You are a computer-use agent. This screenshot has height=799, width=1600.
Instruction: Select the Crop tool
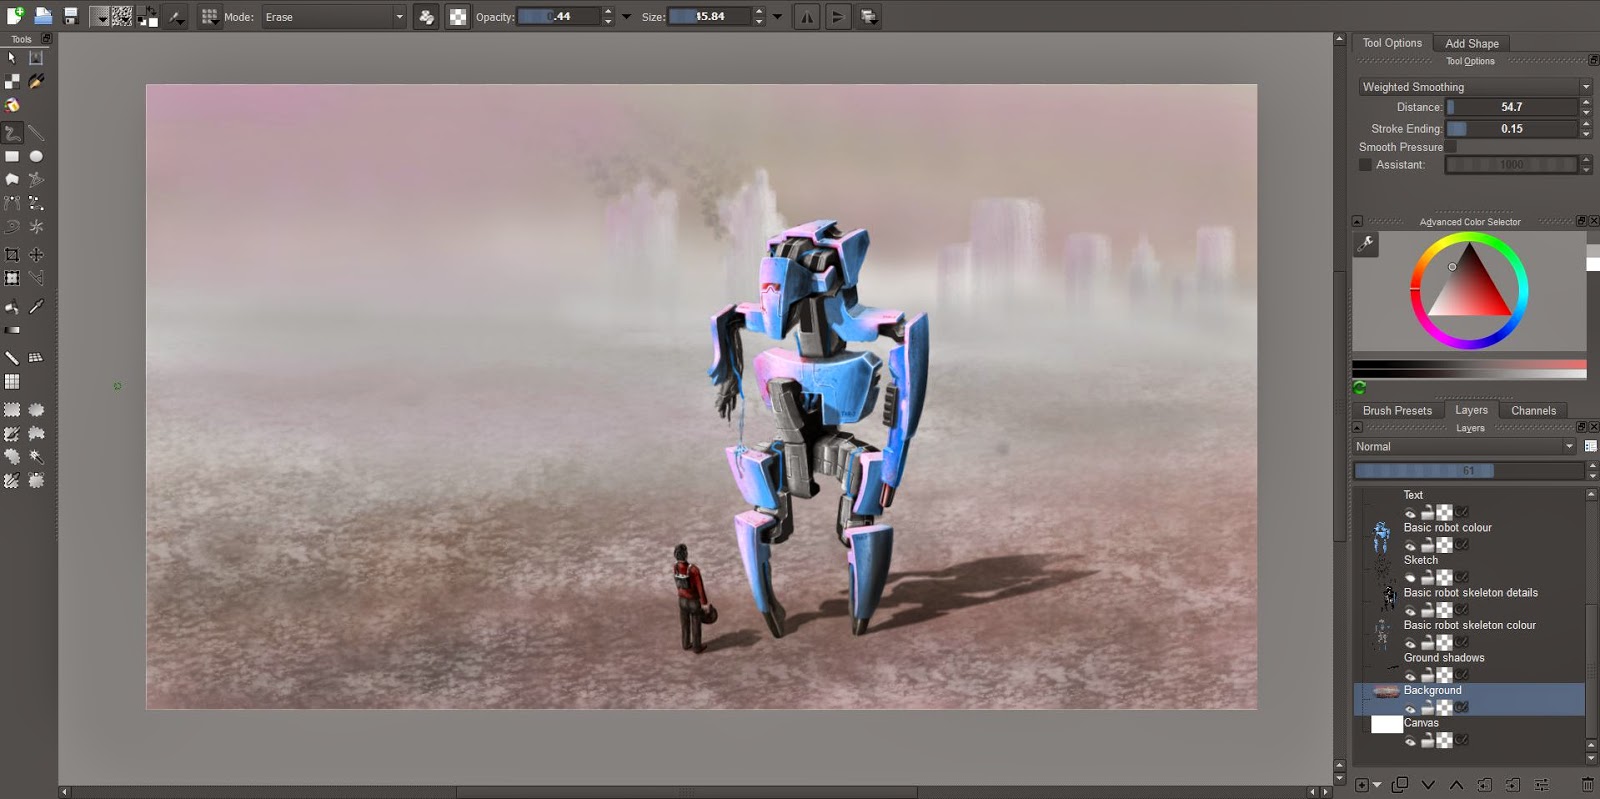click(x=12, y=255)
